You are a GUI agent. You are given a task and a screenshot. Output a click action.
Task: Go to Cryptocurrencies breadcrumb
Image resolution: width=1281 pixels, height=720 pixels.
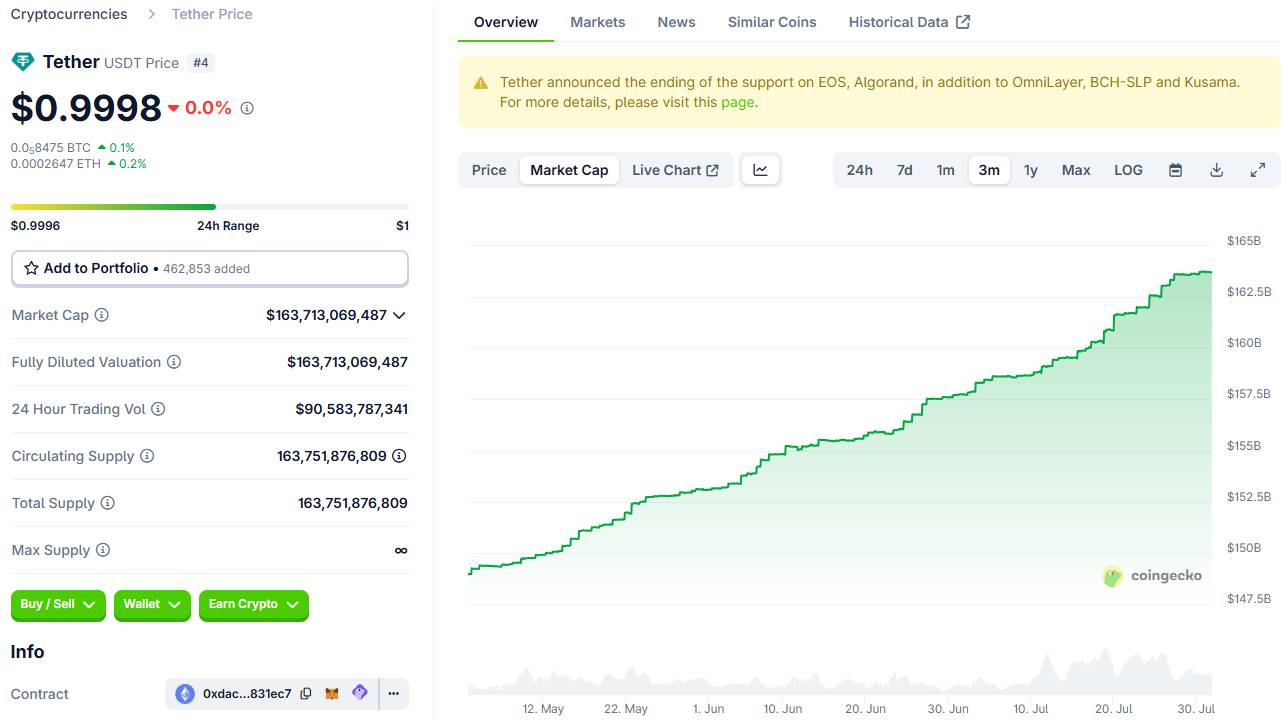tap(69, 14)
